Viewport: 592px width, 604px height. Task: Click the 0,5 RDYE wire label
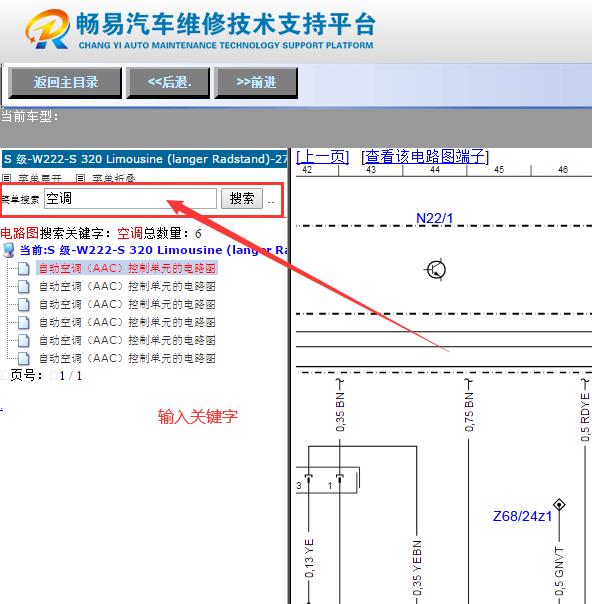pos(585,417)
